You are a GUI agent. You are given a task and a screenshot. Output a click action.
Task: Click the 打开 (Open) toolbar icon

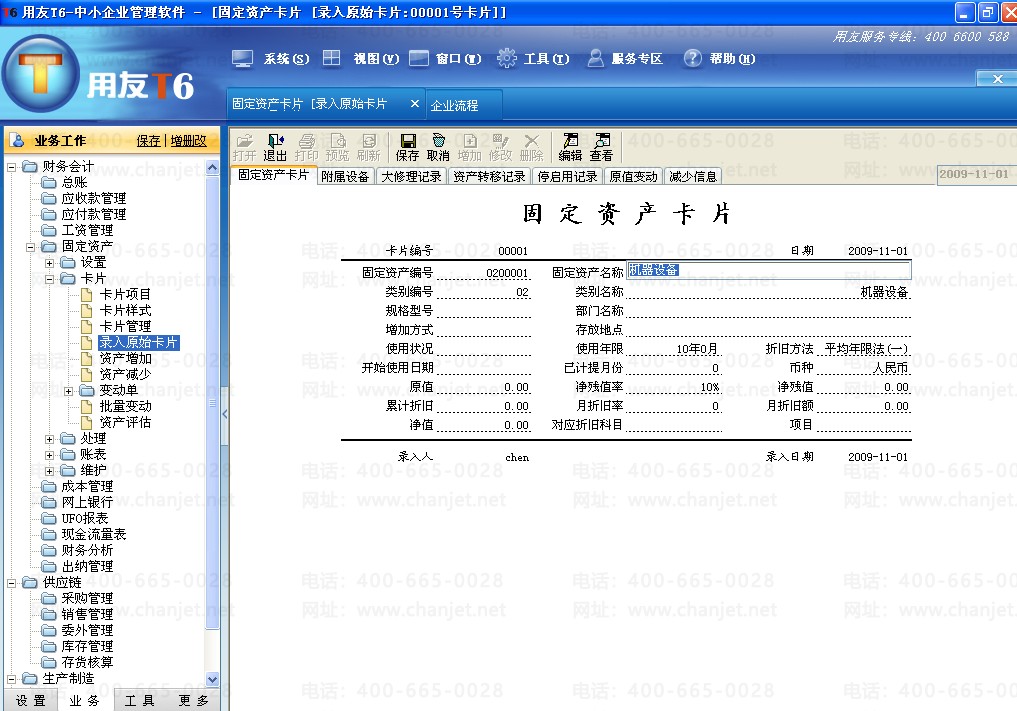click(x=245, y=148)
